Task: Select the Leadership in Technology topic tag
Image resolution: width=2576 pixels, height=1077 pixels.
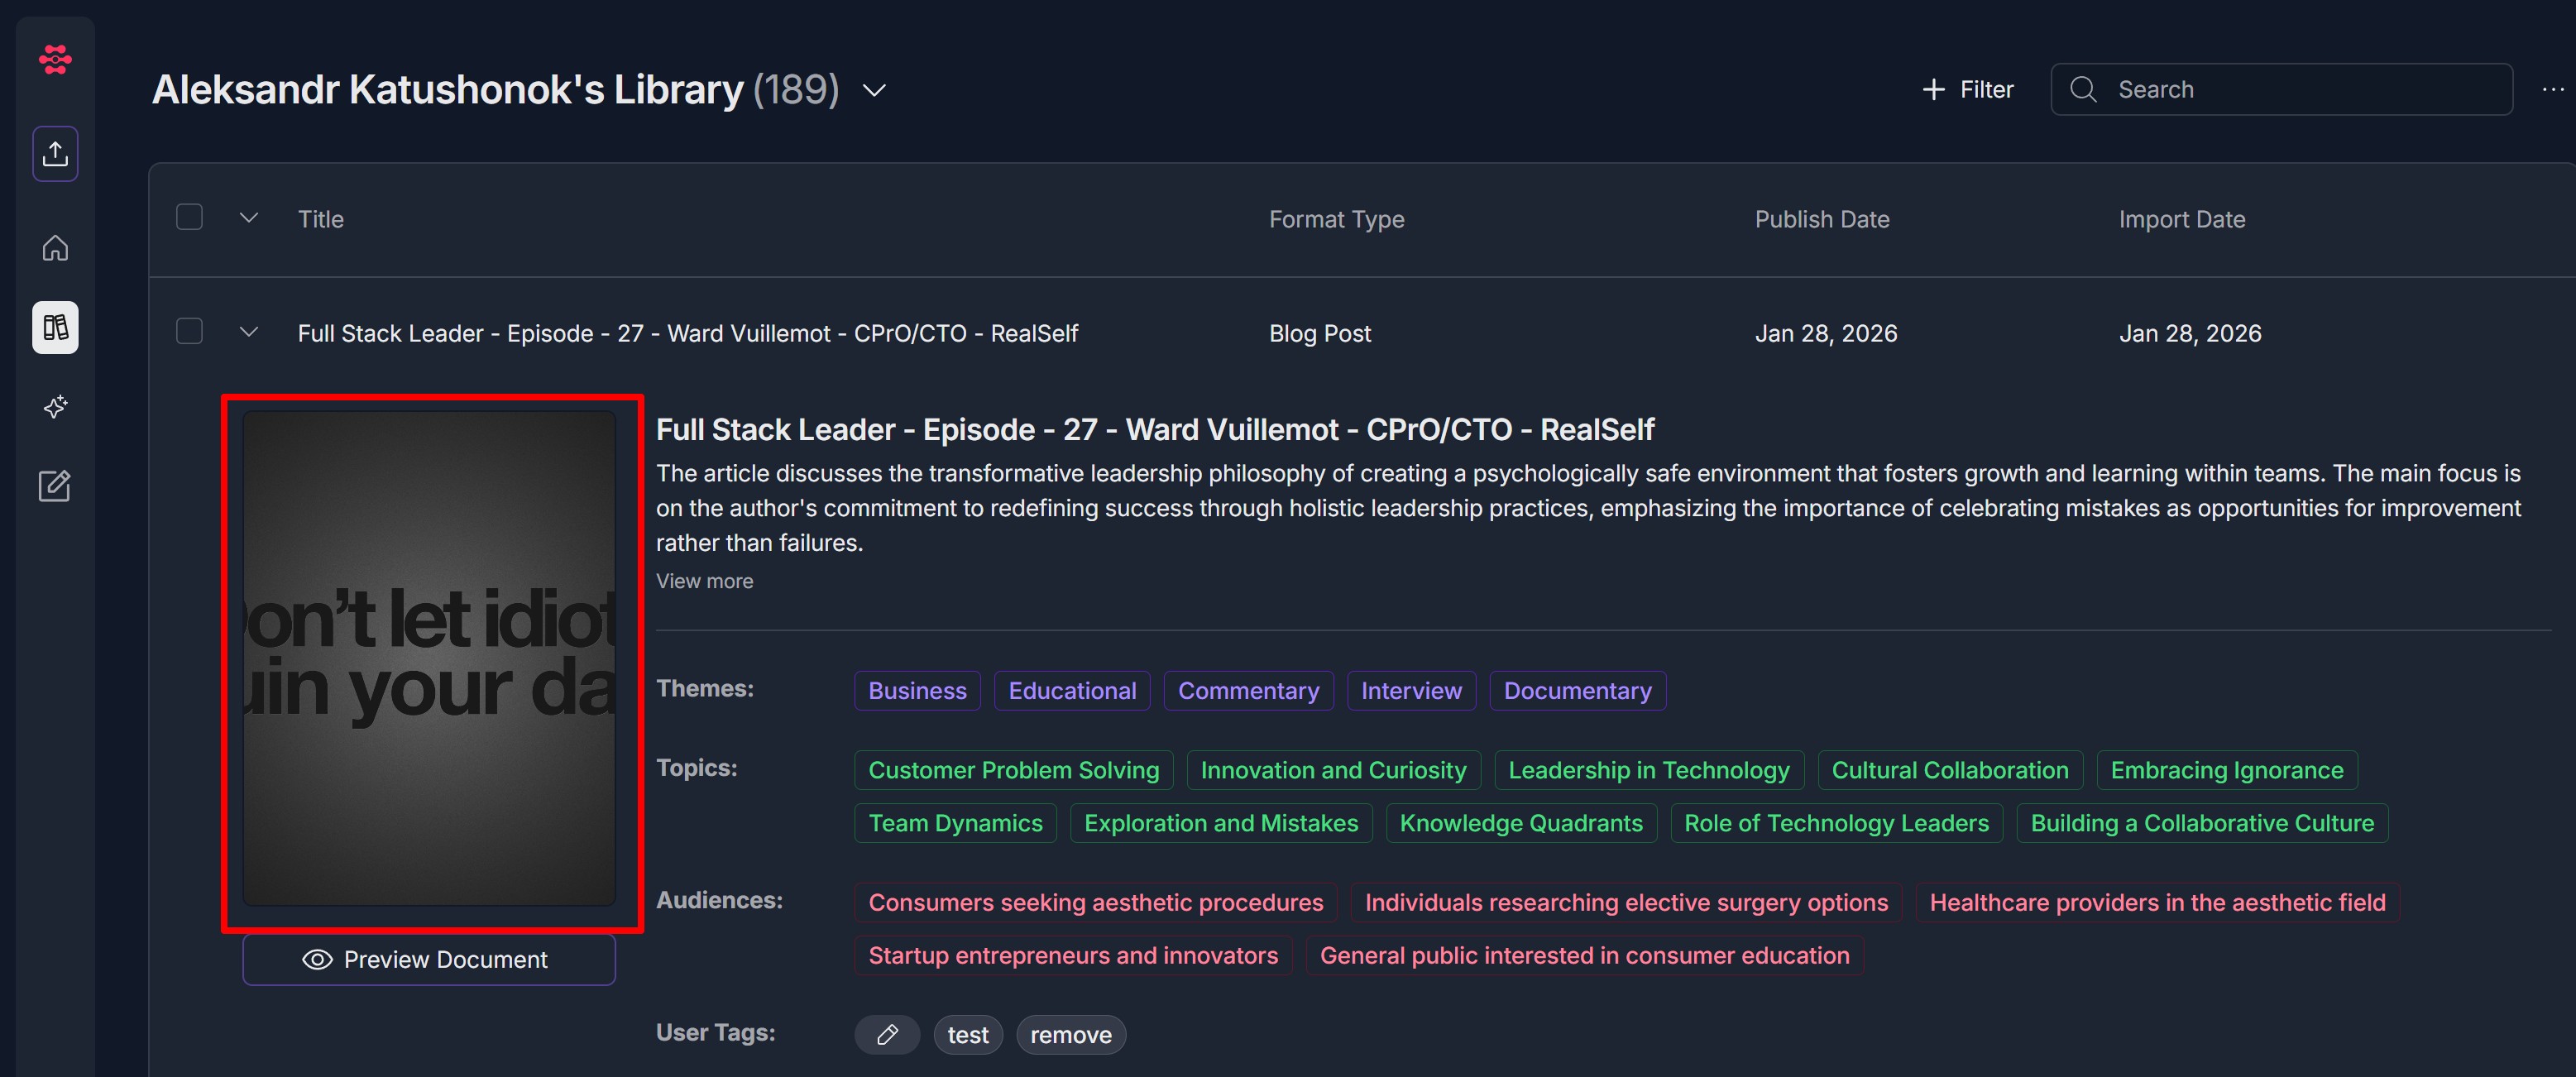Action: (1648, 770)
